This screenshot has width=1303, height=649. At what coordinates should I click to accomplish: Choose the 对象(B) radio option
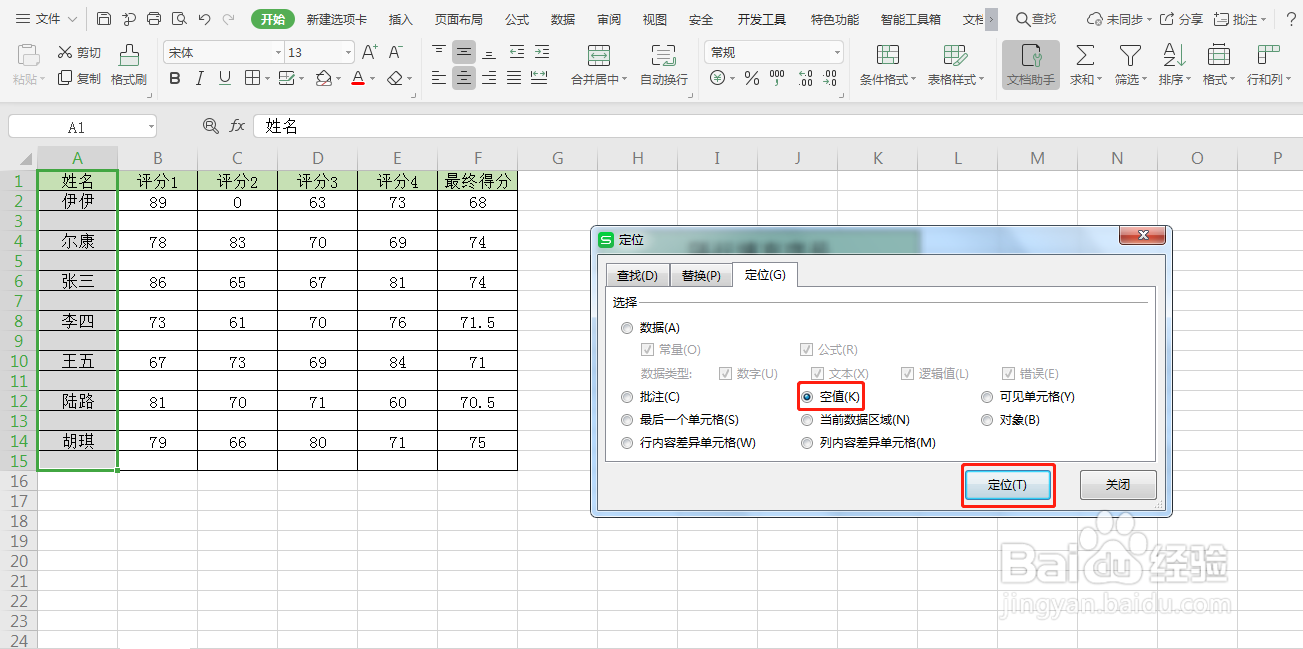985,419
